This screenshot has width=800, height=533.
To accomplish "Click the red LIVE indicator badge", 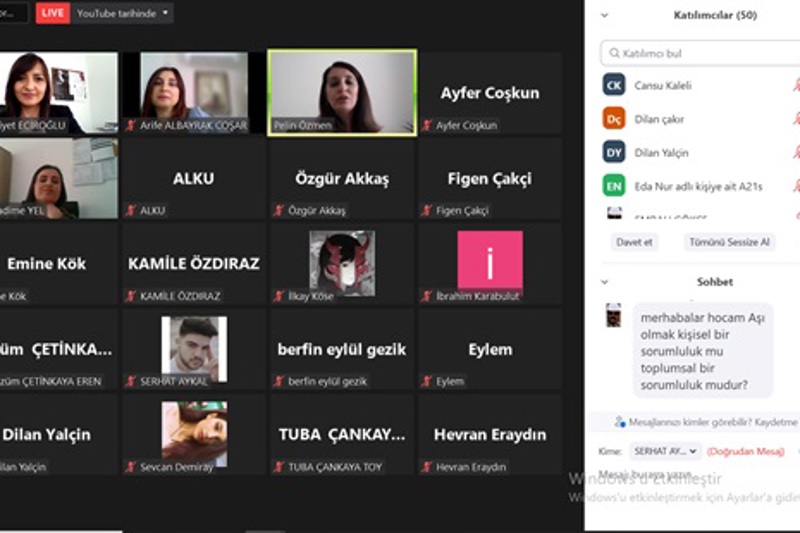I will coord(52,13).
